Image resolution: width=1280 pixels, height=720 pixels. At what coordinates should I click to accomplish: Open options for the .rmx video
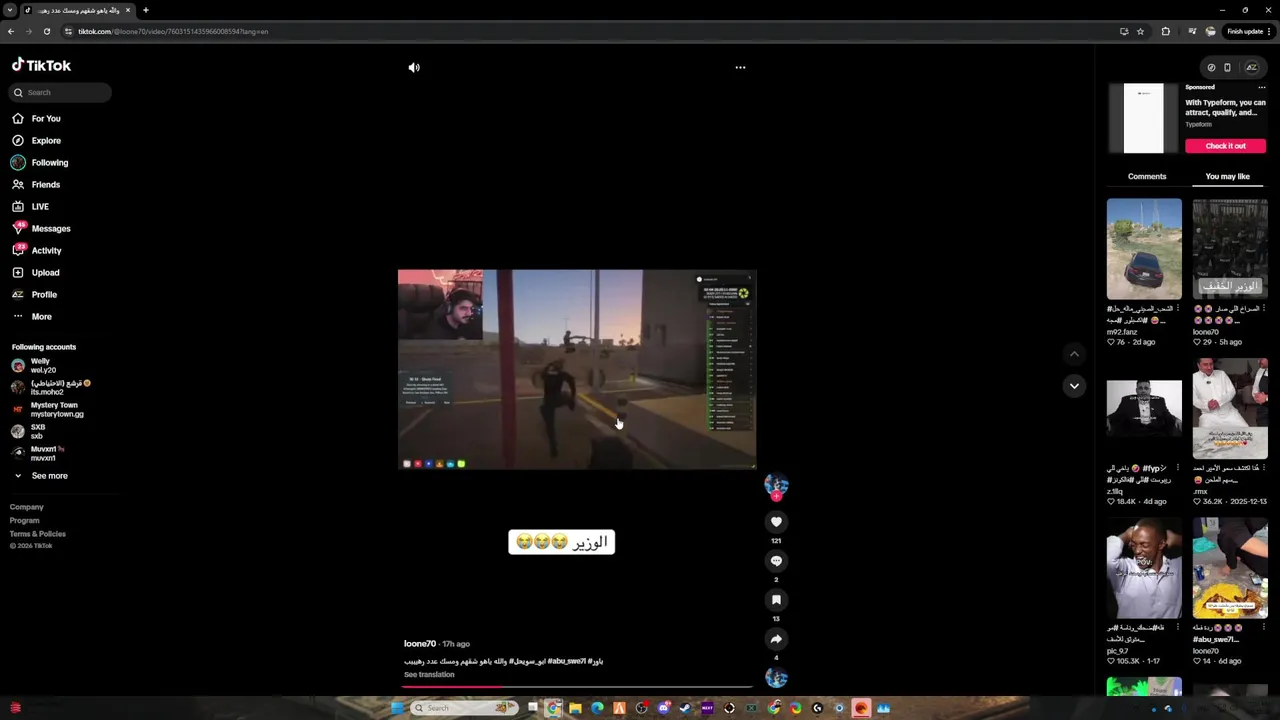click(x=1263, y=468)
